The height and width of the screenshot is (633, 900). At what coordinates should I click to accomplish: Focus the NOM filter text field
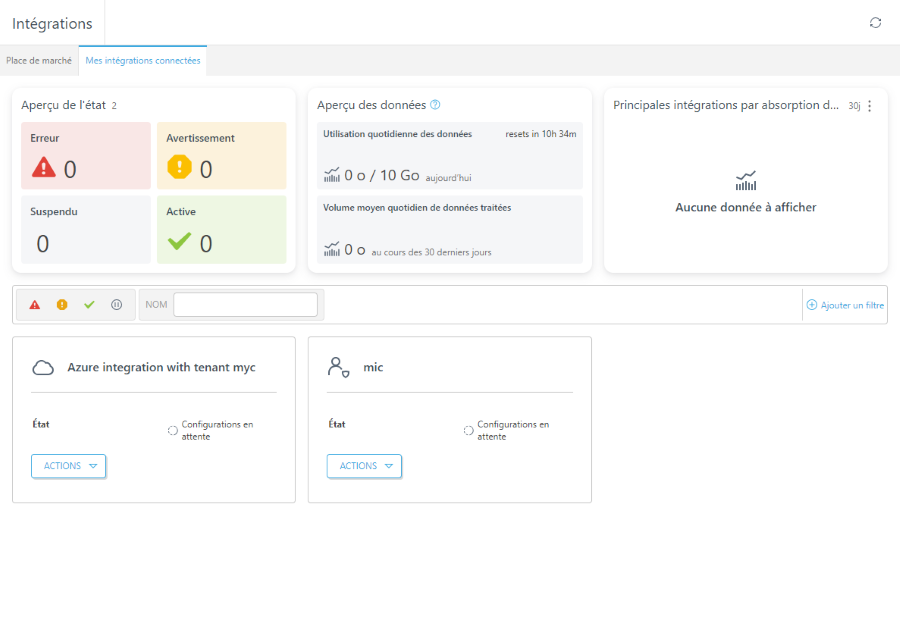[x=245, y=304]
